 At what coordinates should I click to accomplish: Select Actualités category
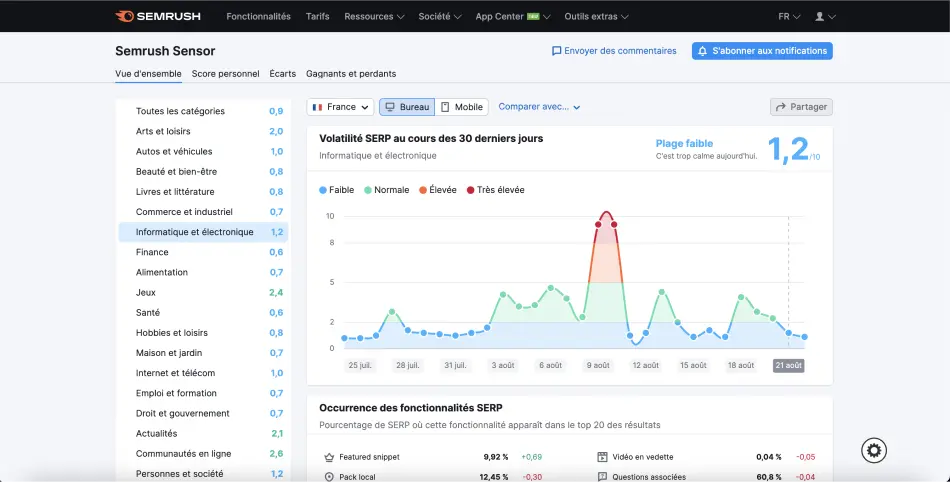204,434
